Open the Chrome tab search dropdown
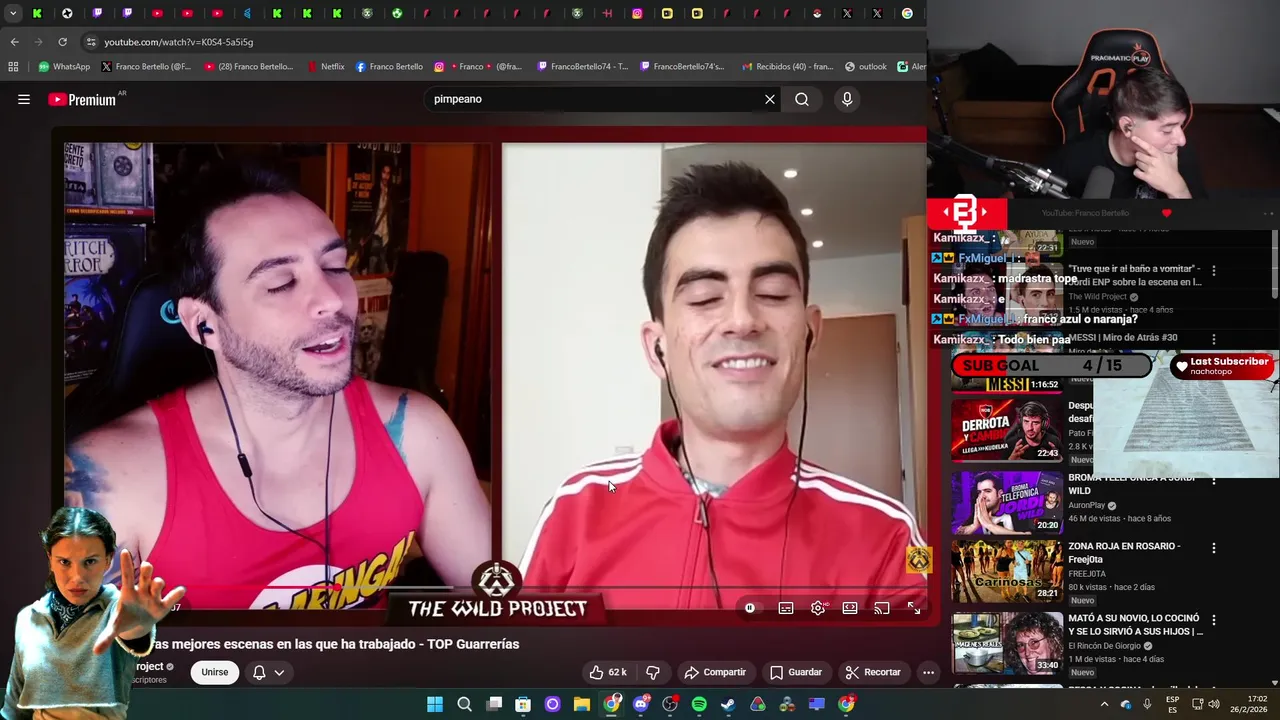The width and height of the screenshot is (1280, 720). pos(13,13)
